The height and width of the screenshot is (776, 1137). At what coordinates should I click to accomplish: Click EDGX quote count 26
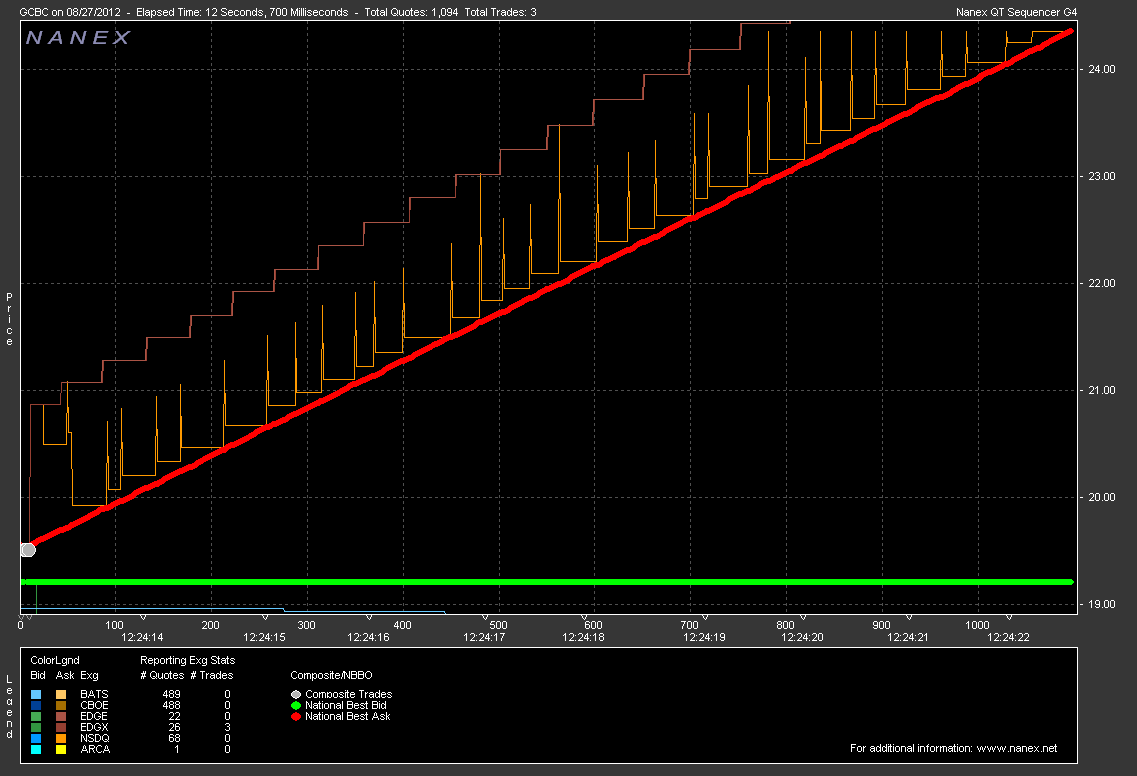tap(175, 727)
